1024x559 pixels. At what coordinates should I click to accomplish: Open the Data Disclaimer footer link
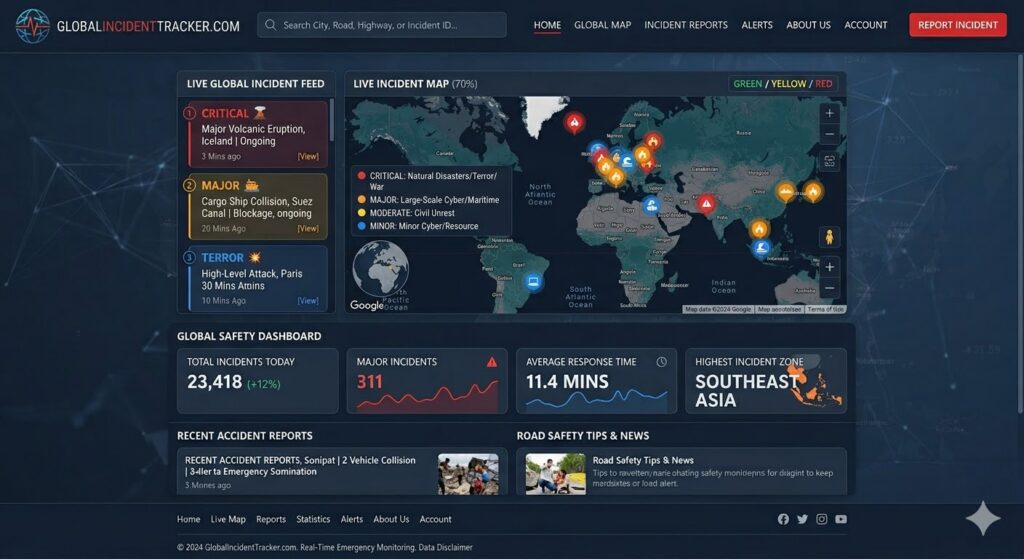click(445, 547)
